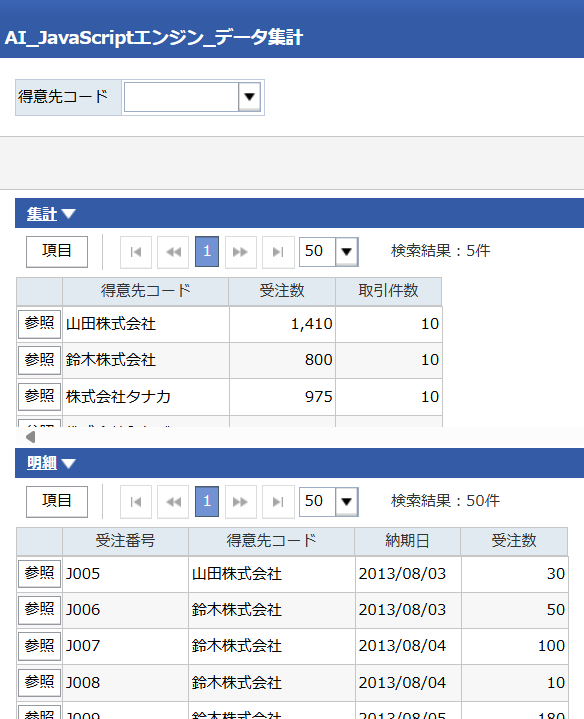Click 参照 button for order J007

click(x=39, y=647)
